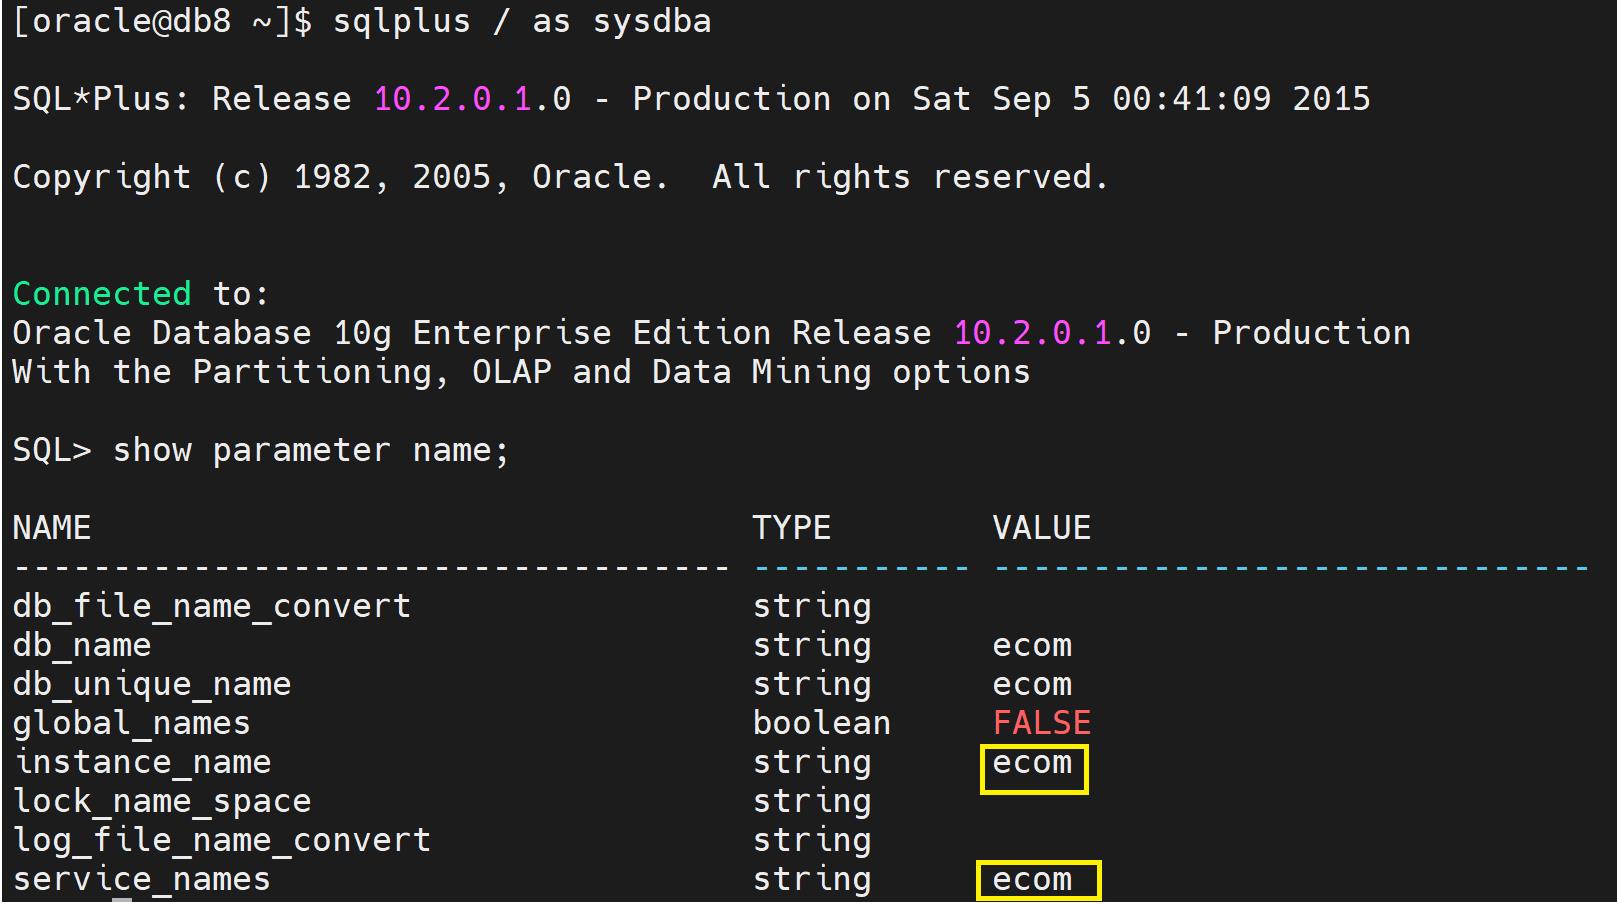The height and width of the screenshot is (904, 1617).
Task: Select the 'log_file_name_convert' parameter name
Action: [222, 840]
